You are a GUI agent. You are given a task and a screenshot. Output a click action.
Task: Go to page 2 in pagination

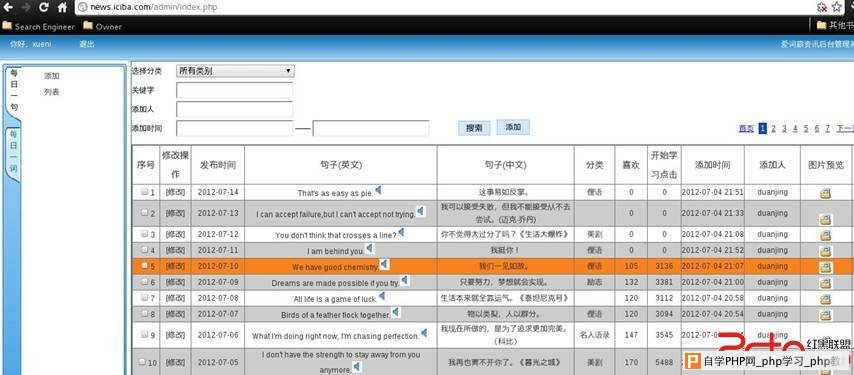coord(773,128)
